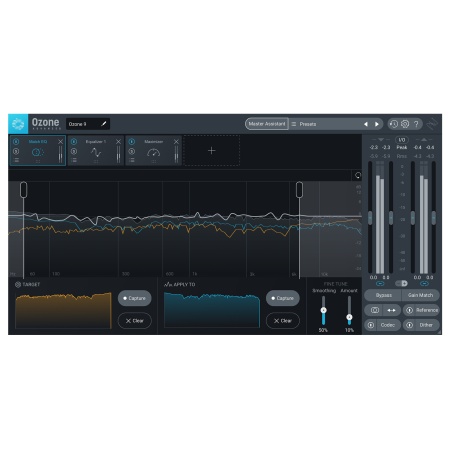Adjust the Smoothing slider

click(x=323, y=310)
